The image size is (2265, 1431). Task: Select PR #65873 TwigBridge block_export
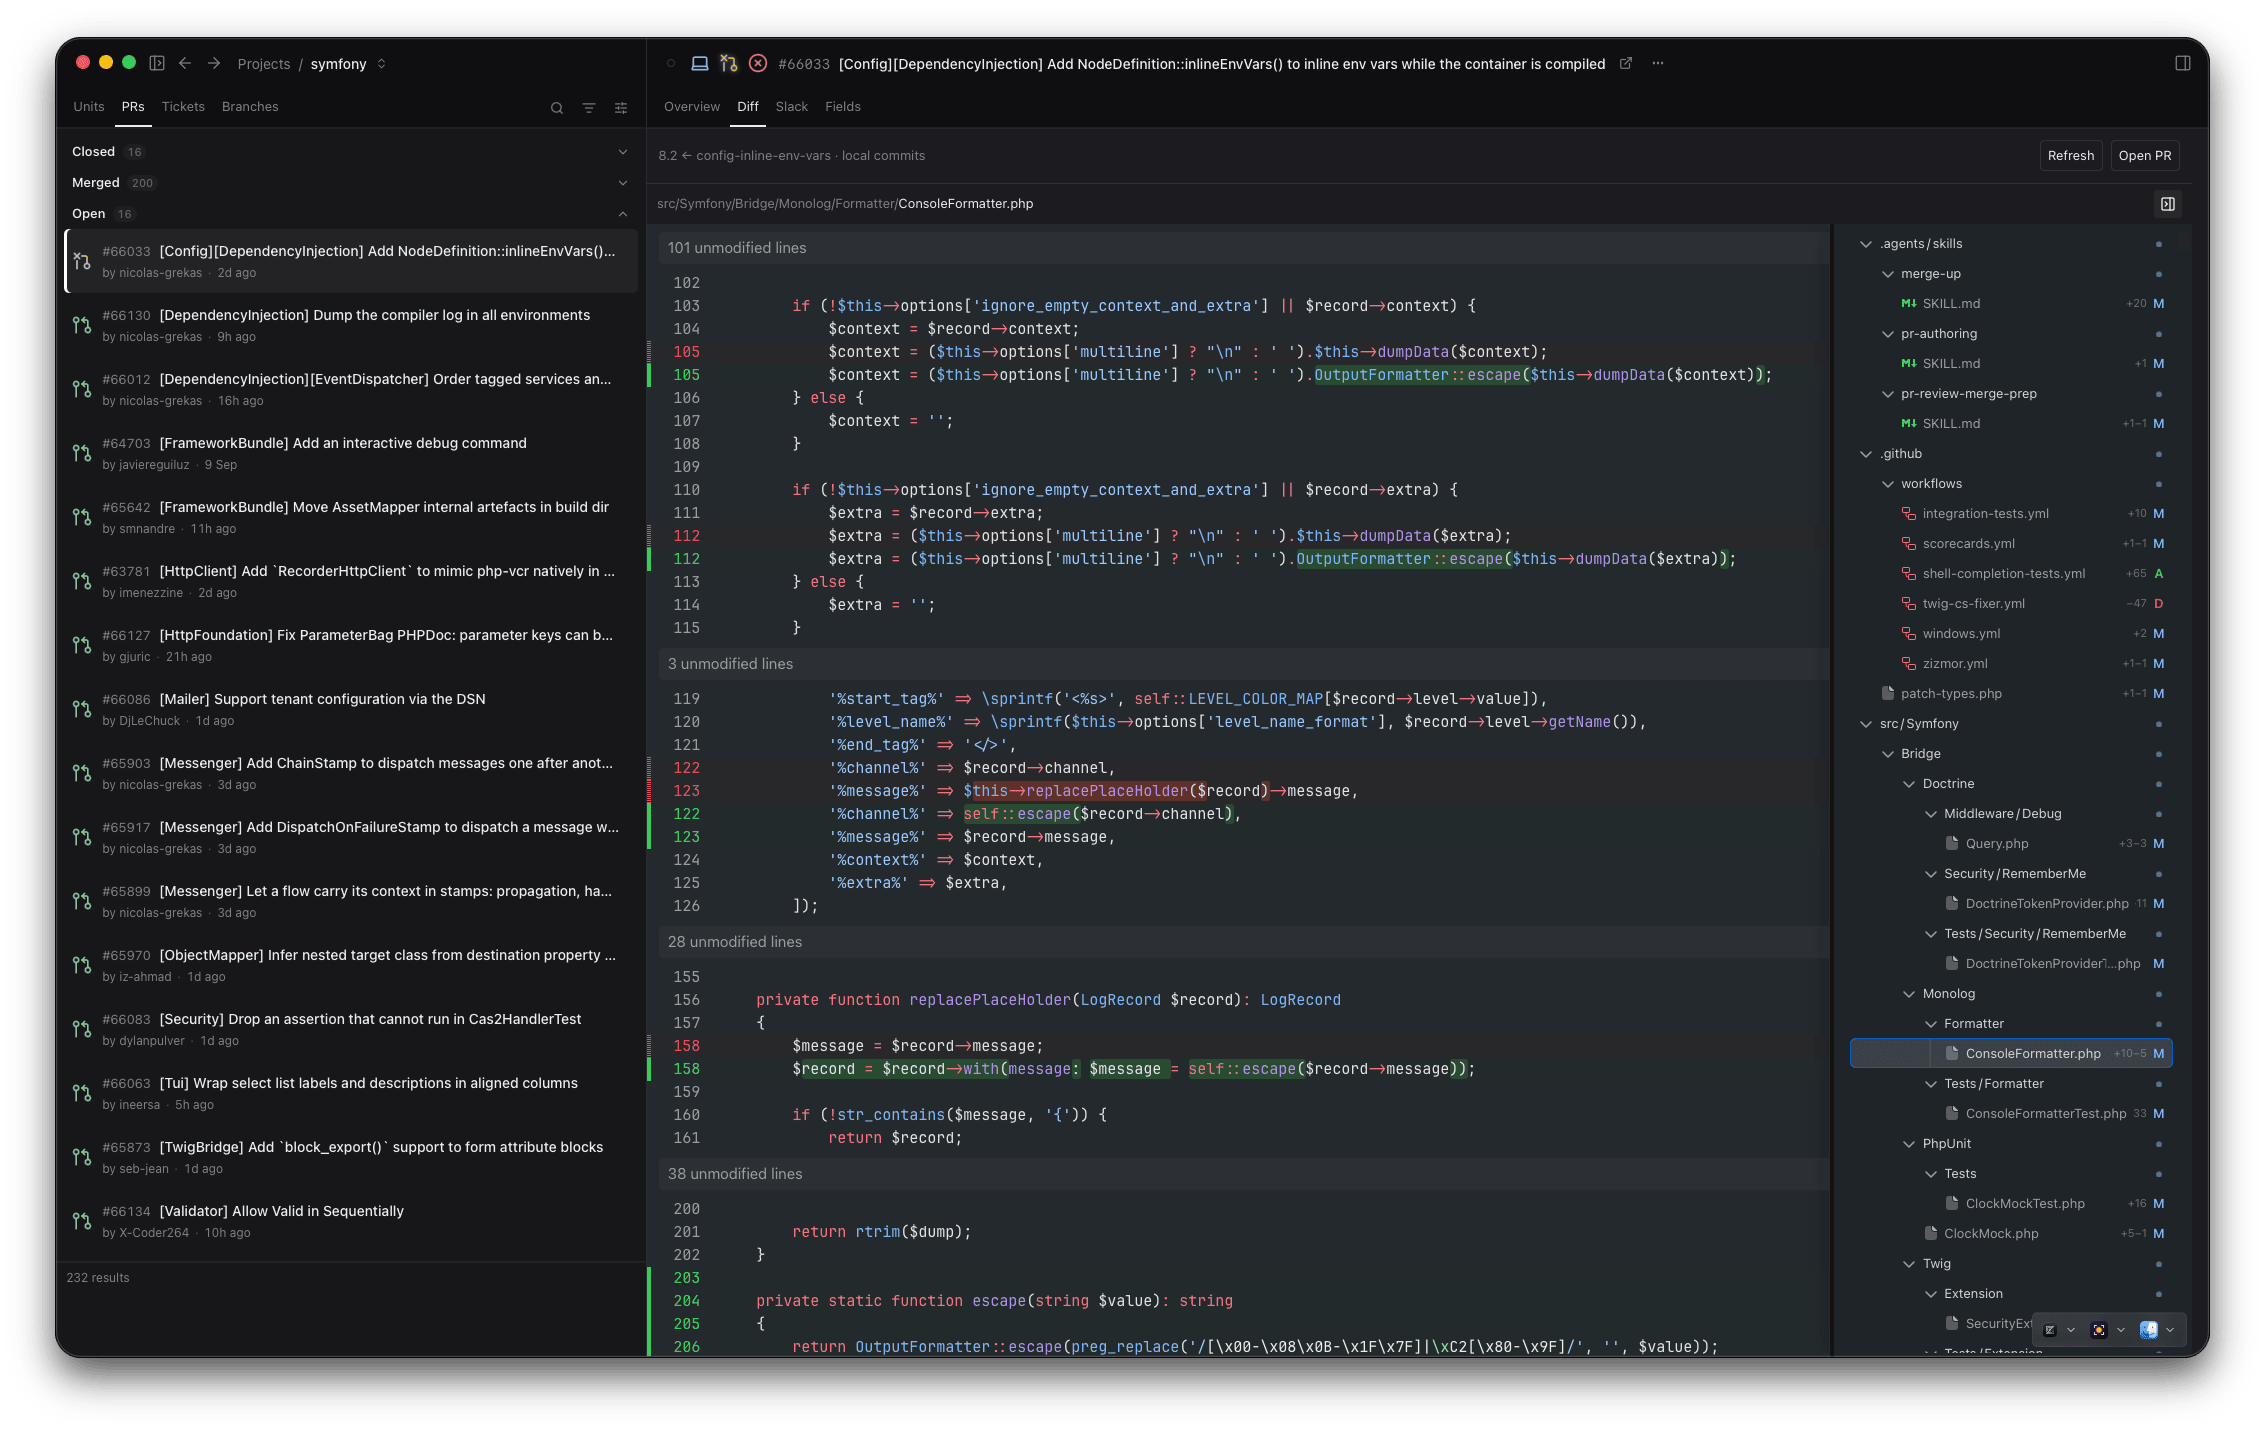pos(351,1157)
